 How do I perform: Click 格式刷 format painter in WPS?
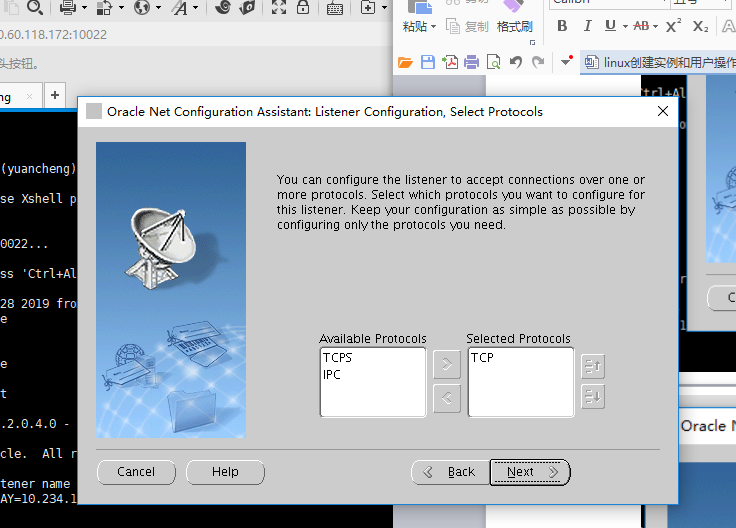point(515,27)
